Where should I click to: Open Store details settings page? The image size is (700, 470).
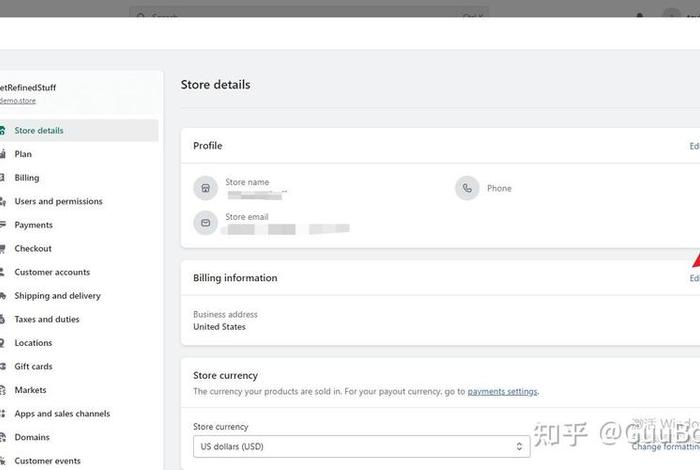click(78, 130)
